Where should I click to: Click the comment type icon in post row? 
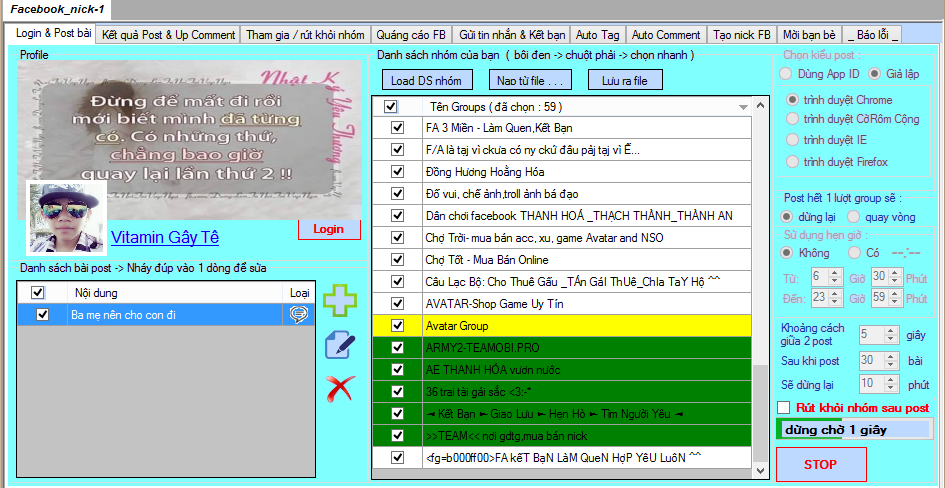click(x=299, y=314)
